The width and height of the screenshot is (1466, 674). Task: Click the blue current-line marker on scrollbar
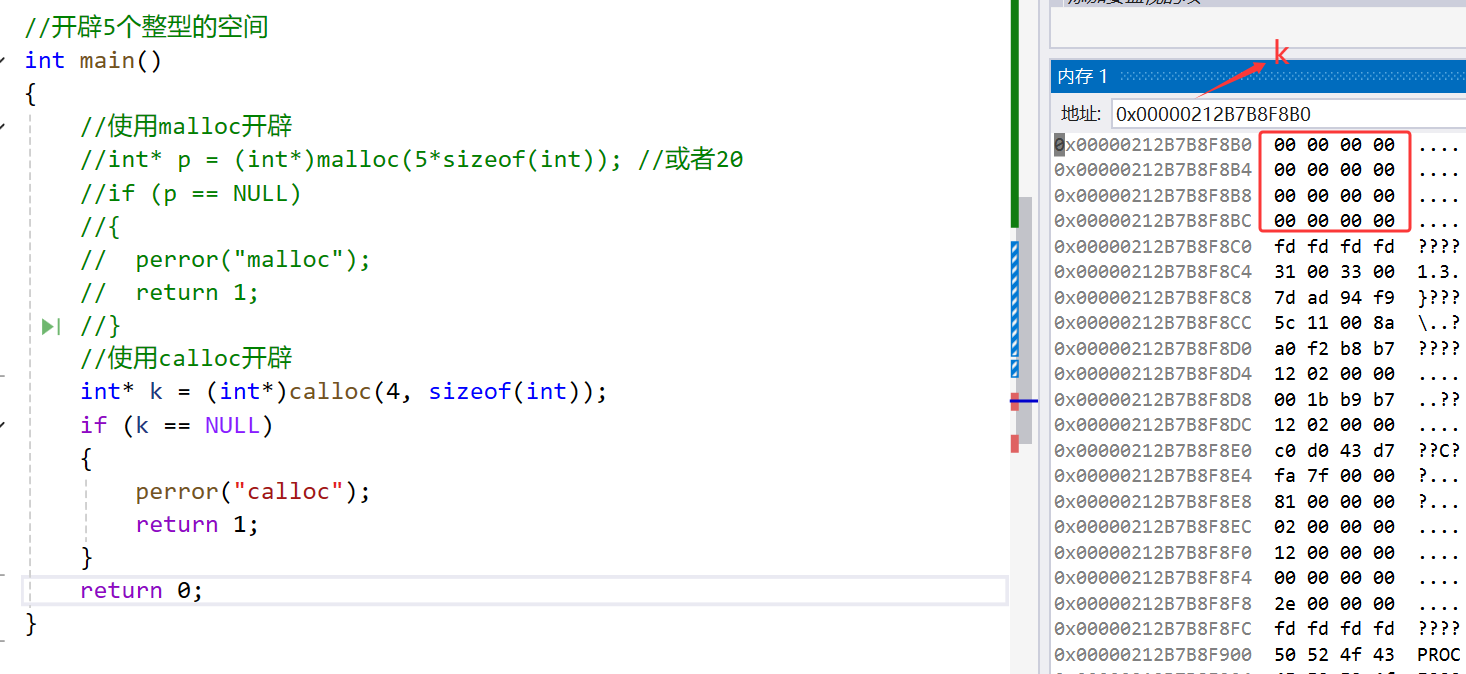click(x=1024, y=401)
